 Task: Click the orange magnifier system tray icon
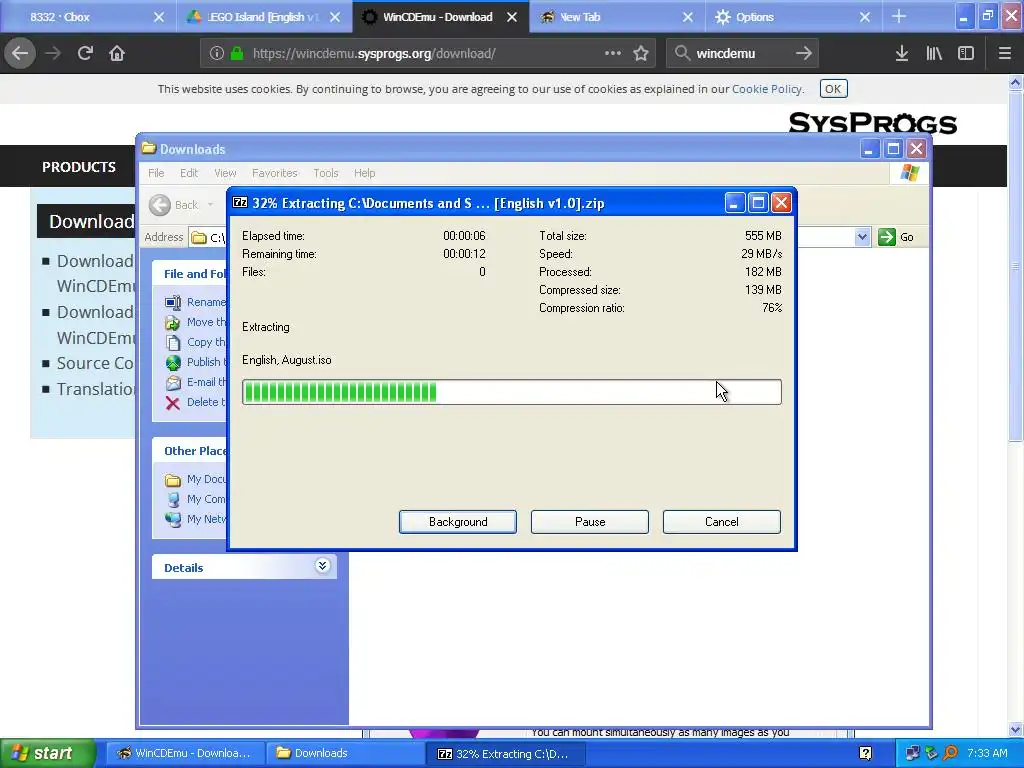pos(951,754)
